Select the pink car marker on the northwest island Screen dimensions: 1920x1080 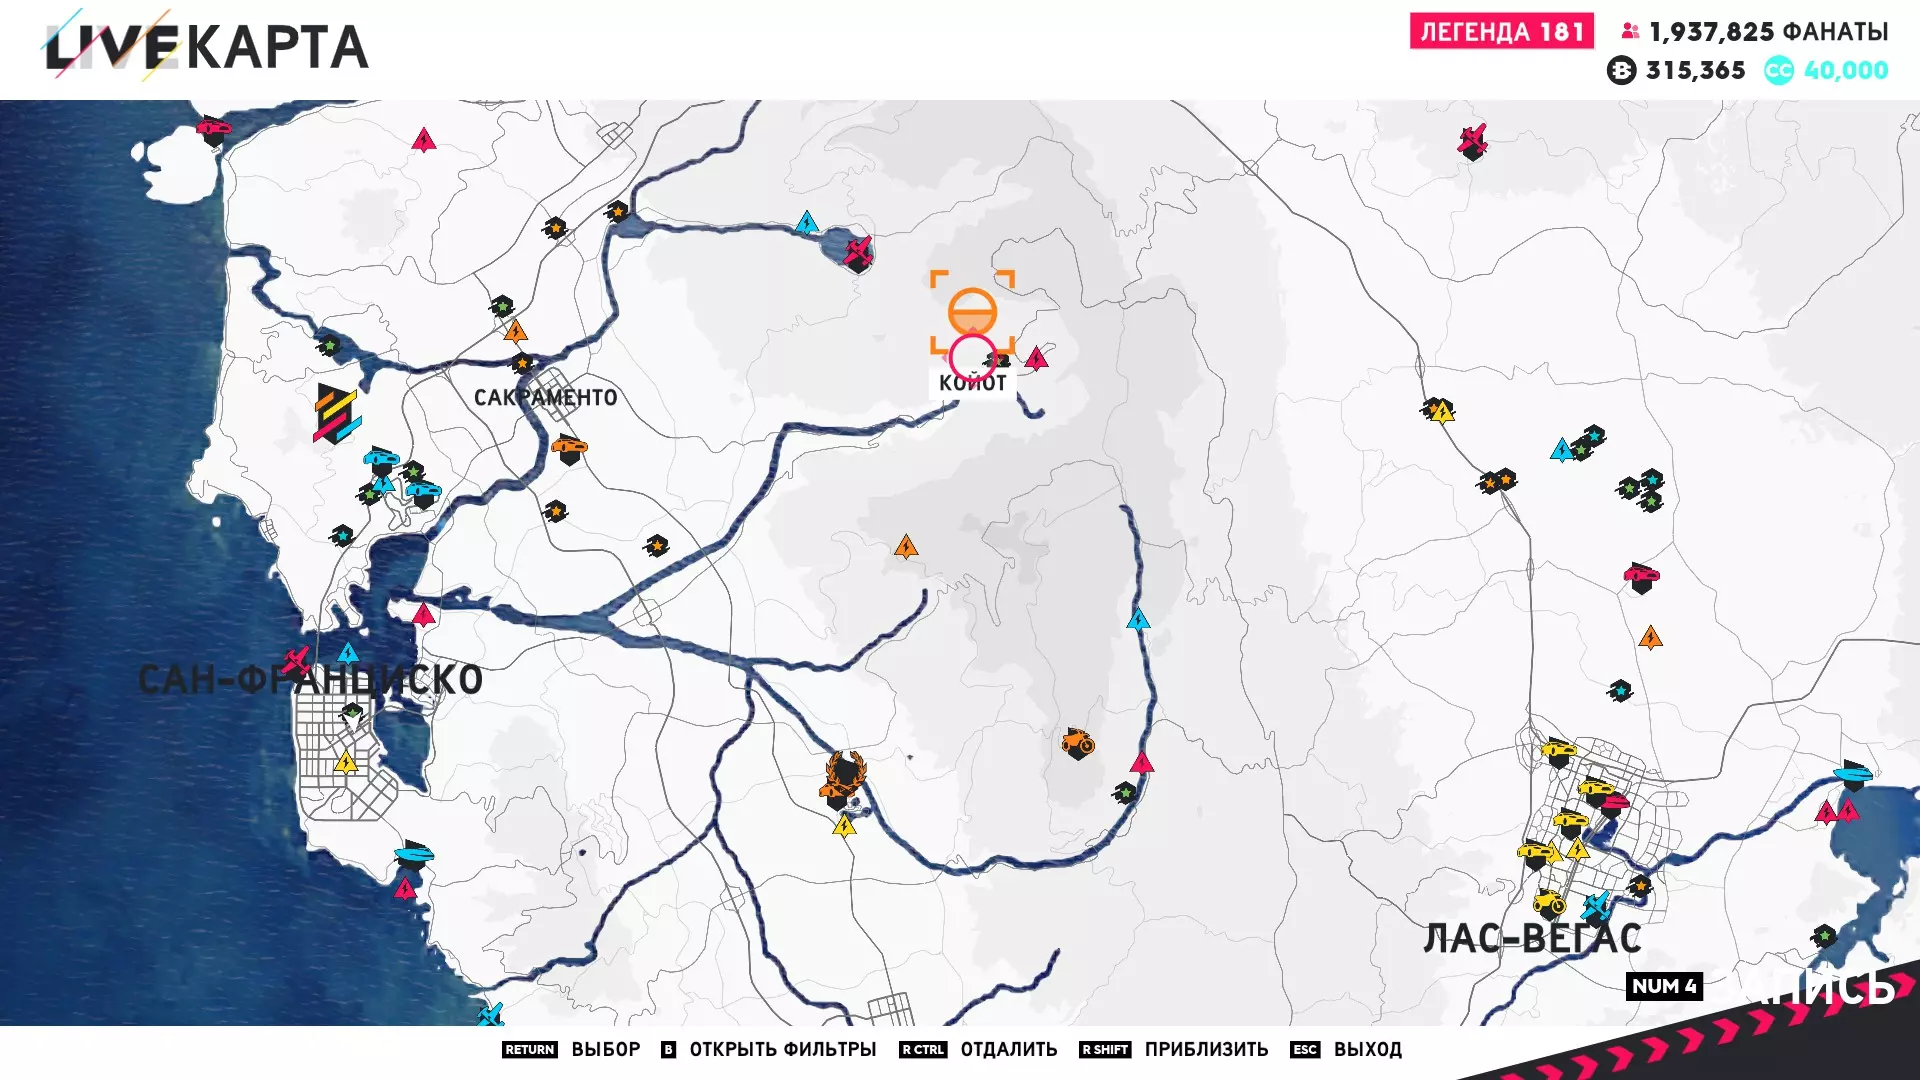(212, 129)
